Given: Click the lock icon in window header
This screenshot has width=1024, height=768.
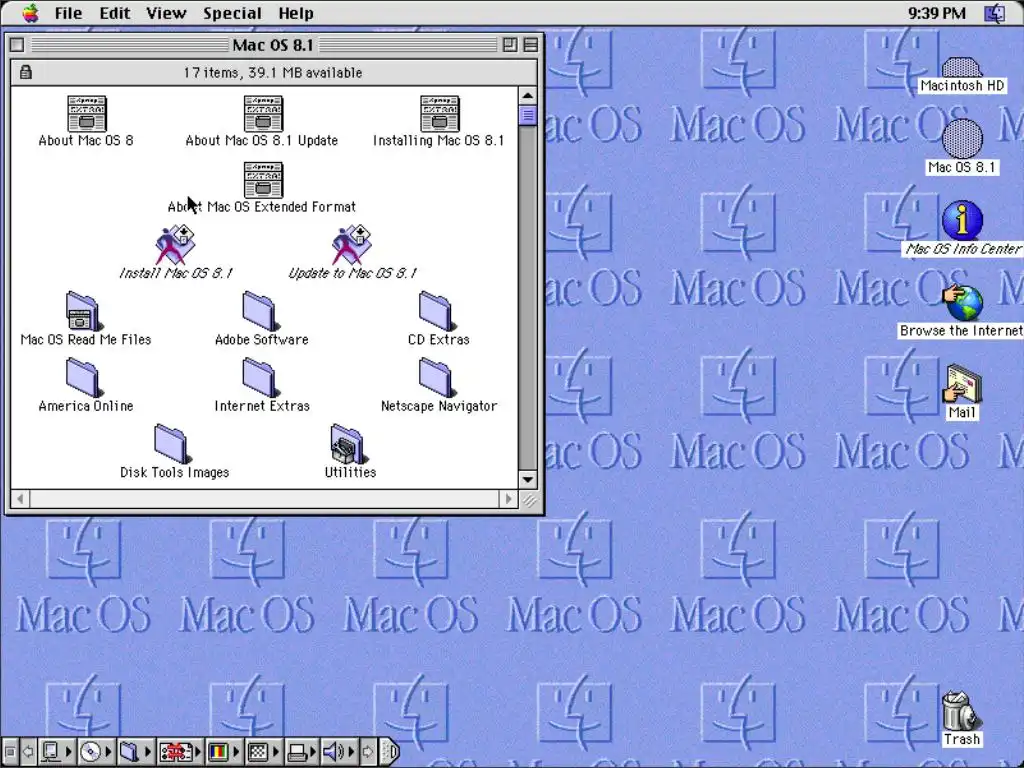Looking at the screenshot, I should [25, 72].
